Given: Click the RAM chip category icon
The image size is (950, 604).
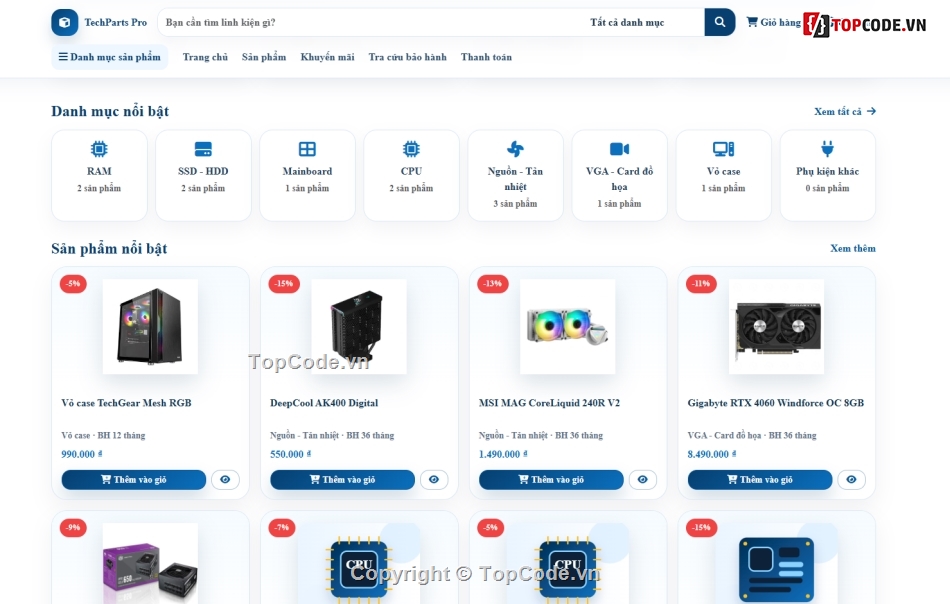Looking at the screenshot, I should 99,149.
